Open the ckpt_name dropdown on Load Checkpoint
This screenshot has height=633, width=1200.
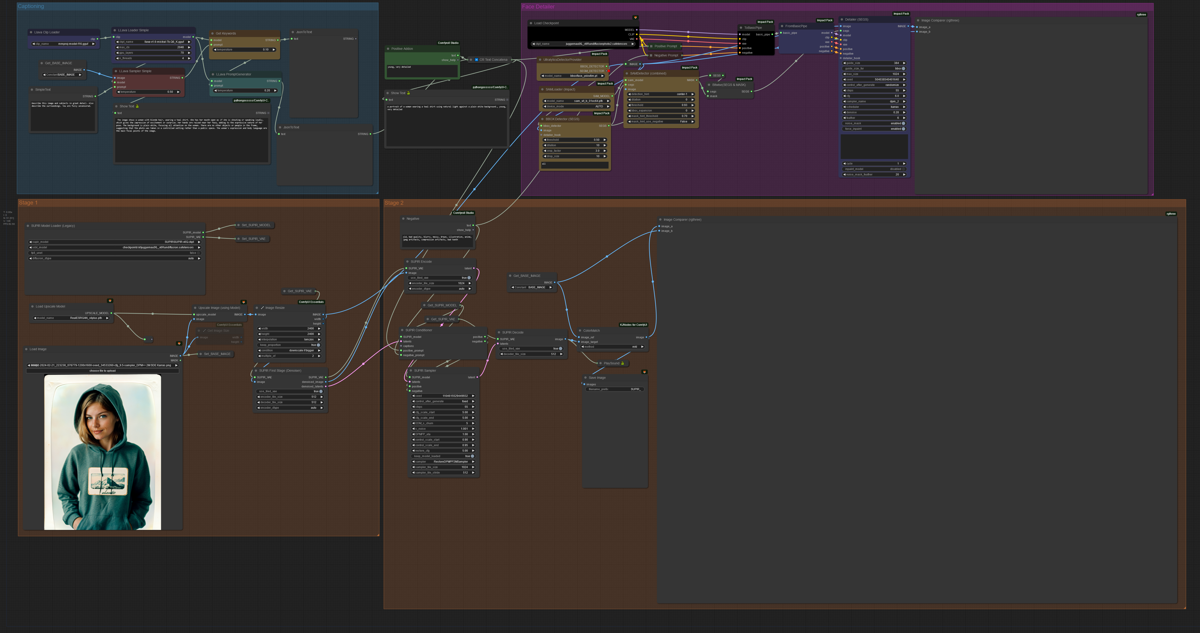point(582,44)
